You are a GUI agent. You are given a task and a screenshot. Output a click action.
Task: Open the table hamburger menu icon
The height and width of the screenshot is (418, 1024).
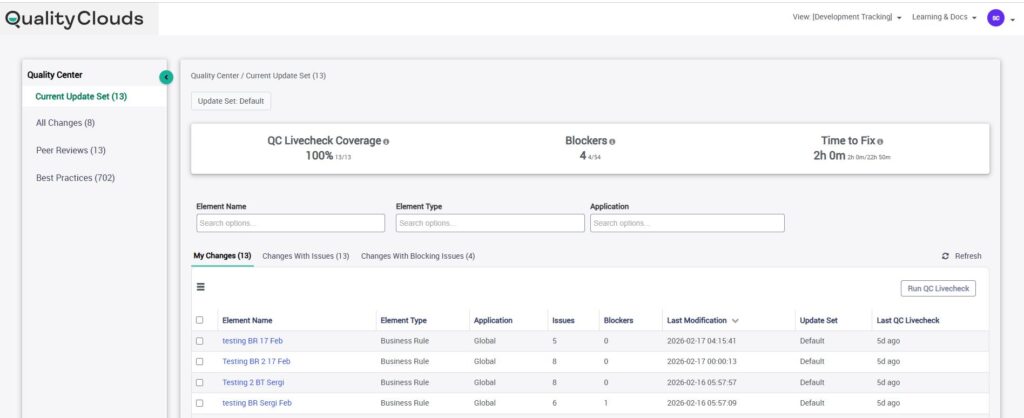click(x=200, y=287)
